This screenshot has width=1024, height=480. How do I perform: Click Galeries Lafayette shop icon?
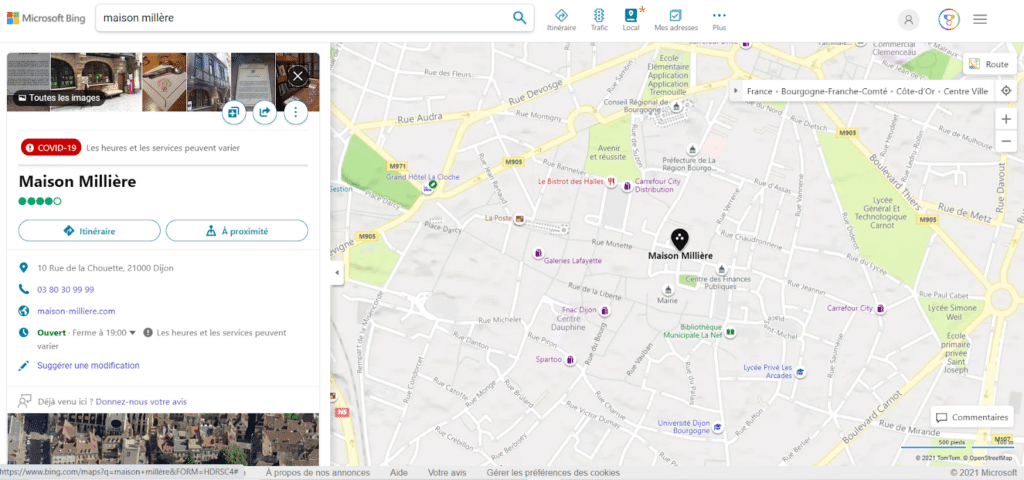(x=537, y=252)
